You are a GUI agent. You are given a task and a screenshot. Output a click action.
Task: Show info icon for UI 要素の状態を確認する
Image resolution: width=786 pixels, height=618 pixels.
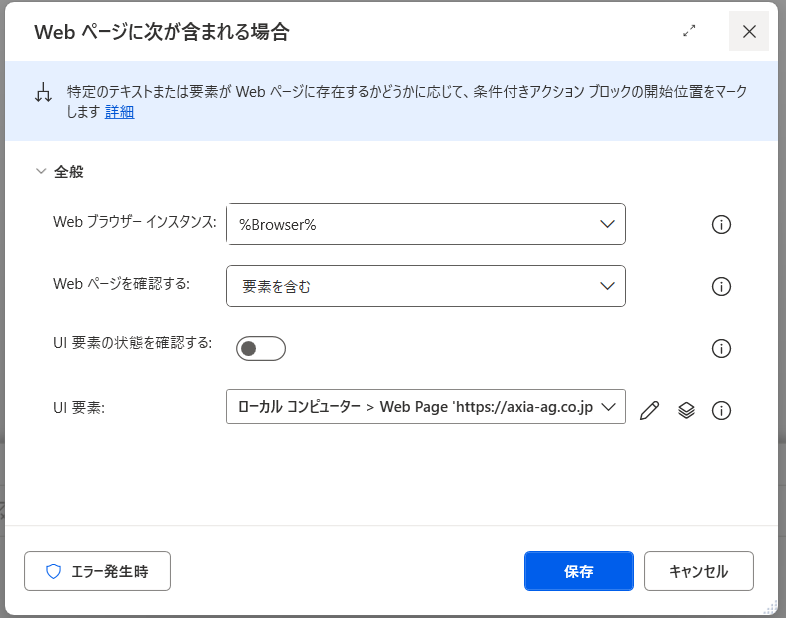tap(721, 348)
